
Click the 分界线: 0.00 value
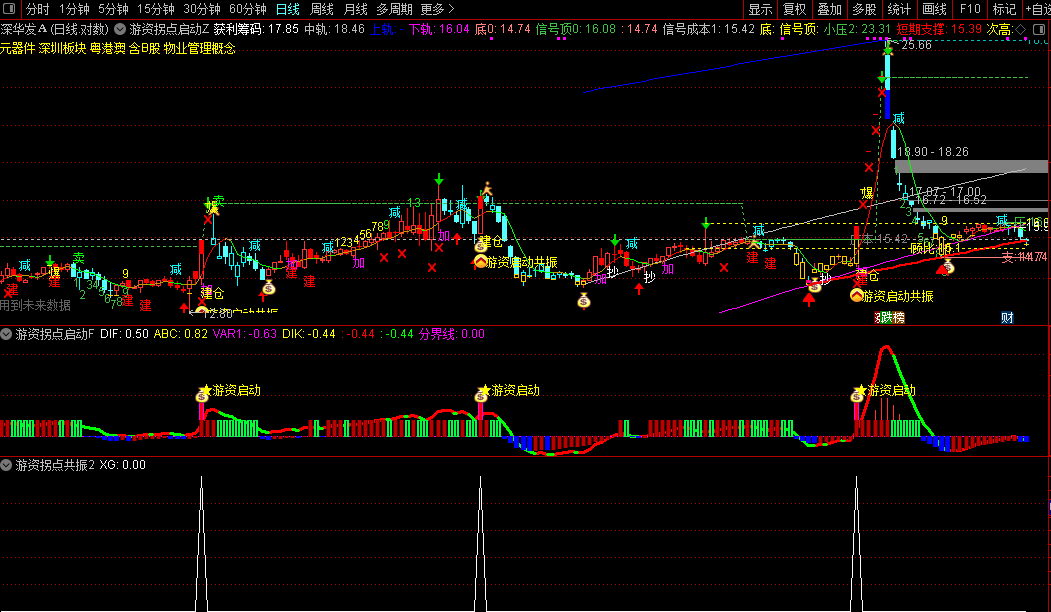[x=452, y=334]
